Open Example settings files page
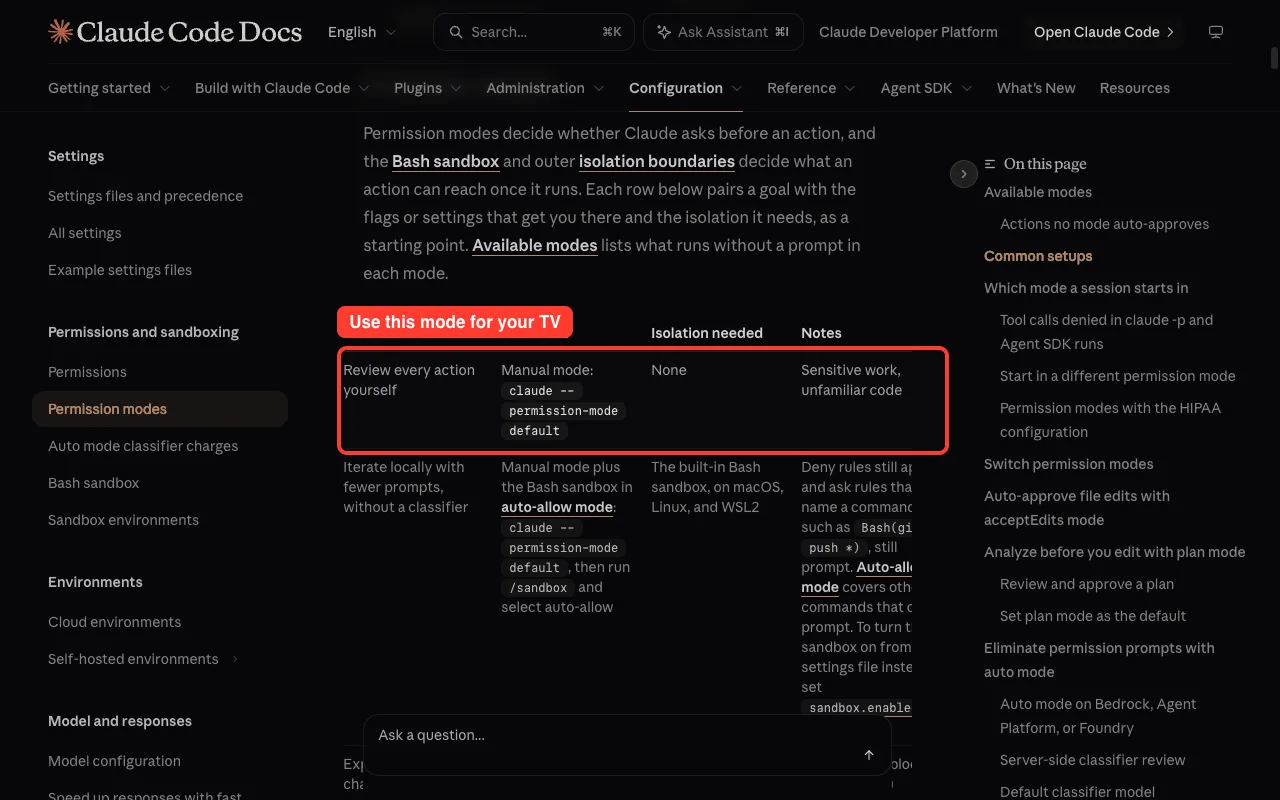 point(120,270)
